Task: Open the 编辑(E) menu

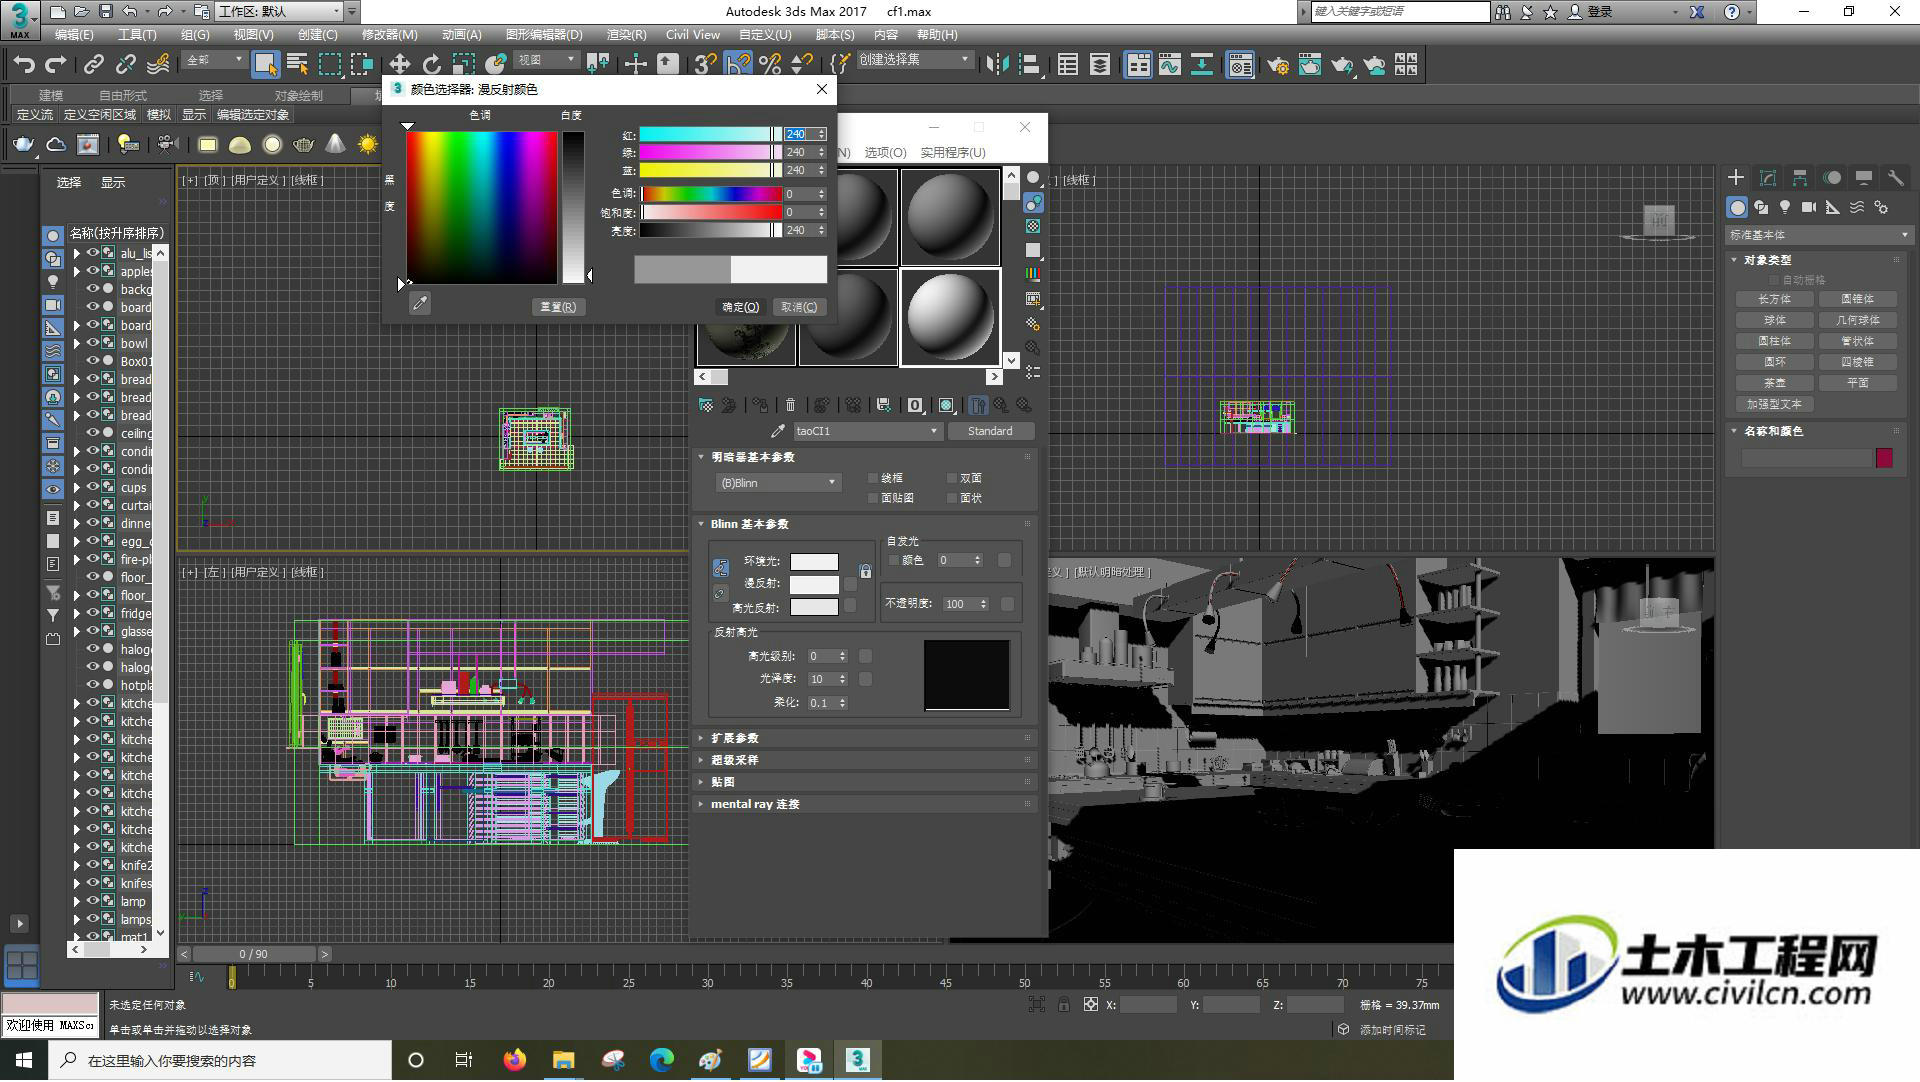Action: (74, 34)
